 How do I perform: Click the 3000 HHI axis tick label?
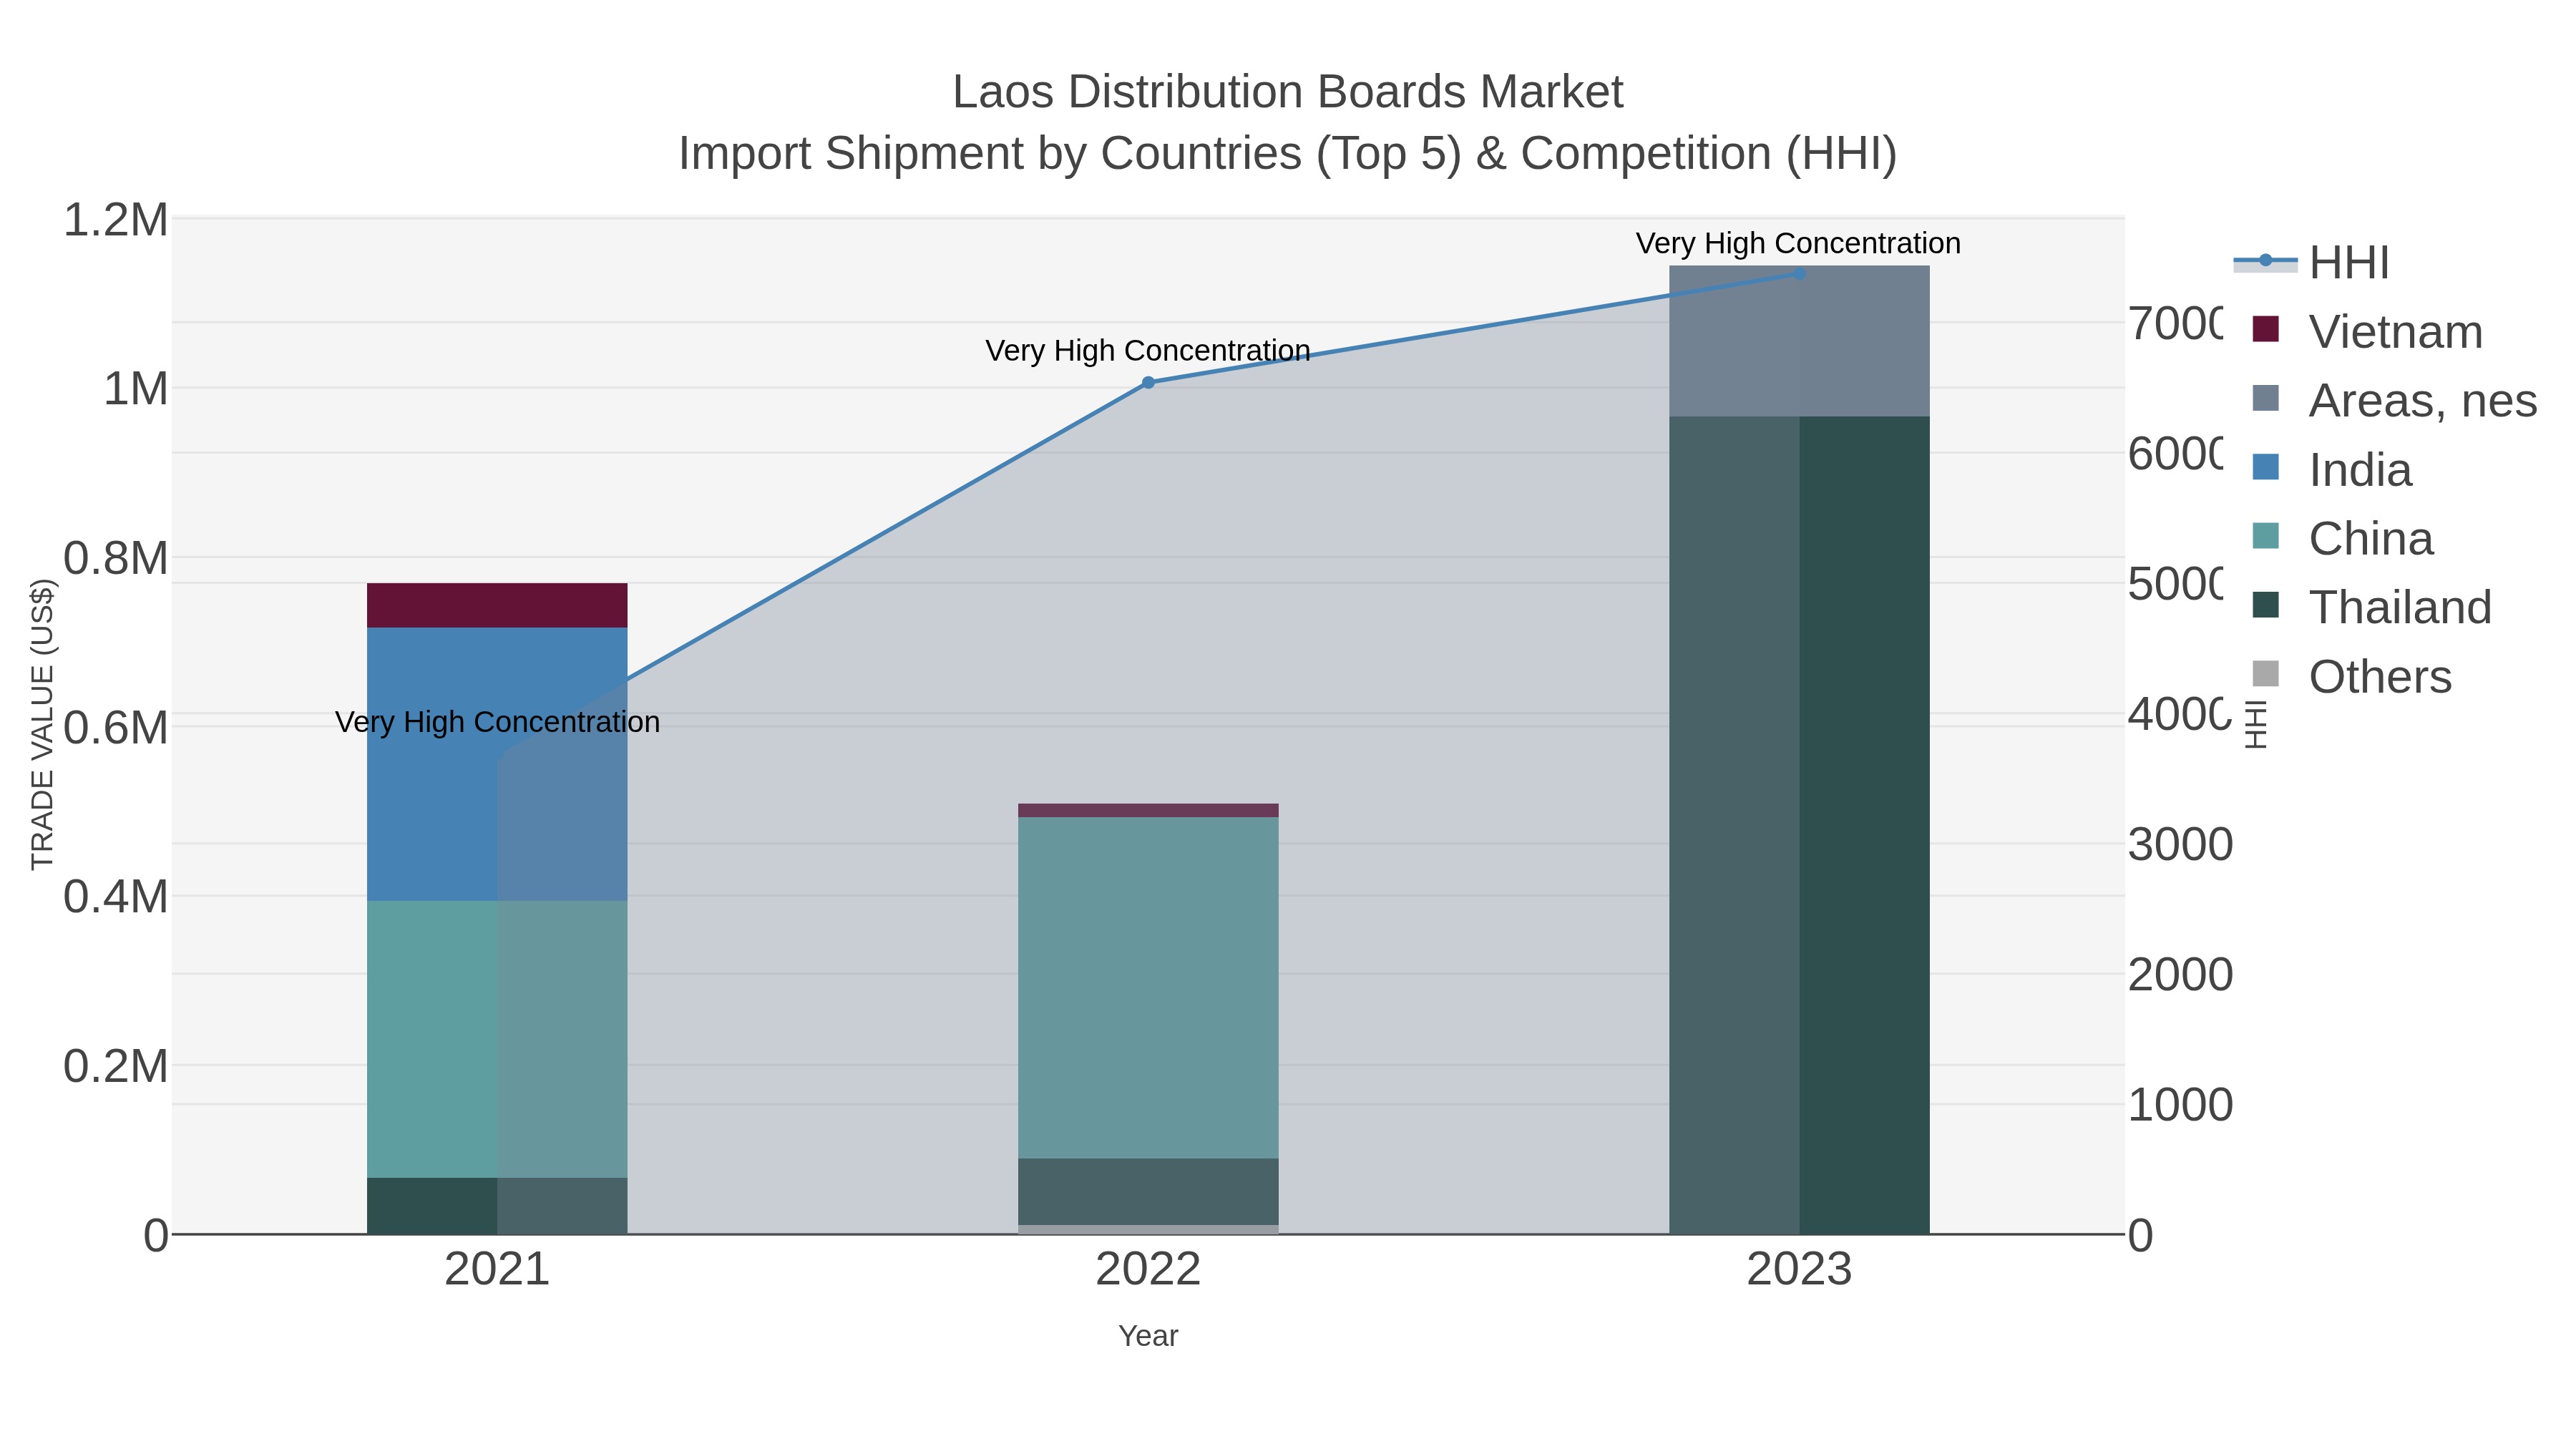2180,845
